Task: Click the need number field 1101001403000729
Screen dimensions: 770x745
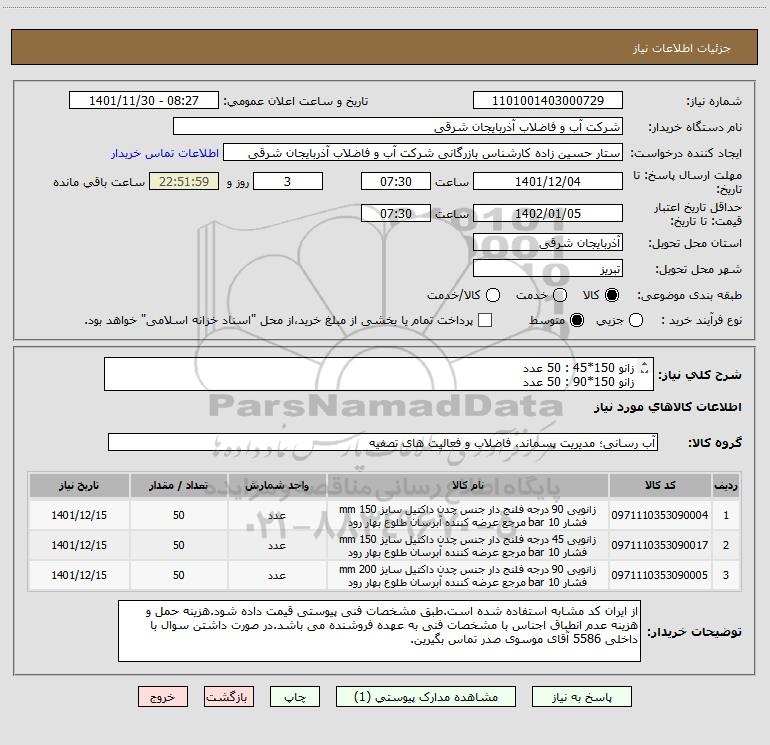Action: 548,101
